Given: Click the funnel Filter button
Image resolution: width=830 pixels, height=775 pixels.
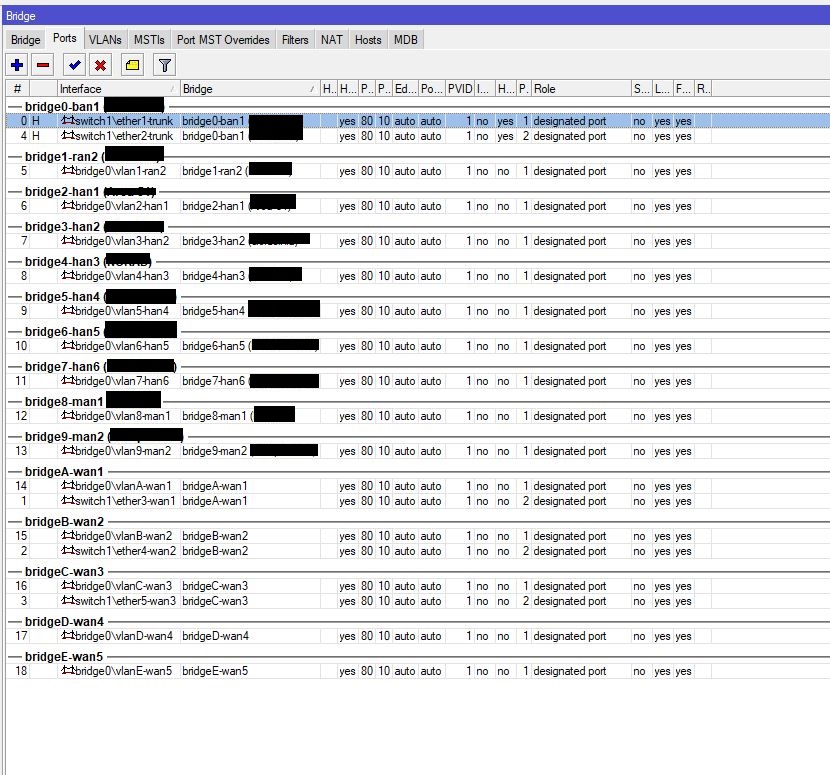Looking at the screenshot, I should point(165,65).
